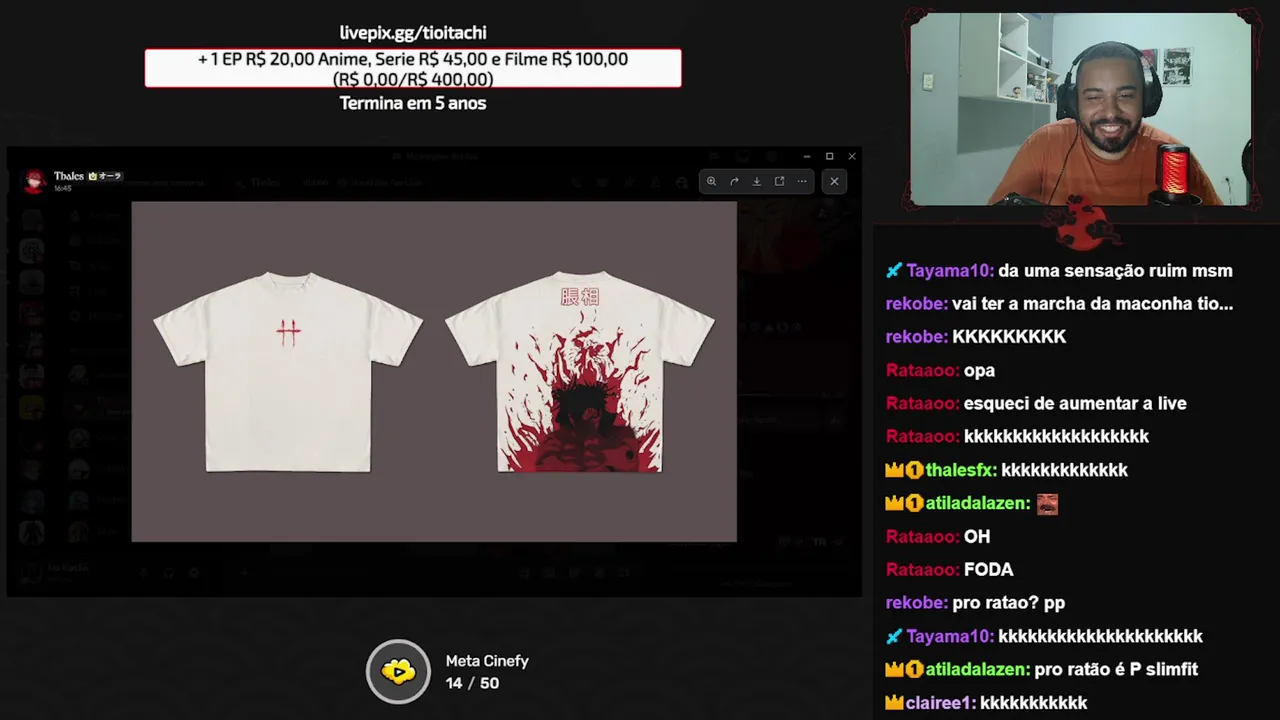Click the Thales username in the viewer header
Screen dimensions: 1280x720
69,175
